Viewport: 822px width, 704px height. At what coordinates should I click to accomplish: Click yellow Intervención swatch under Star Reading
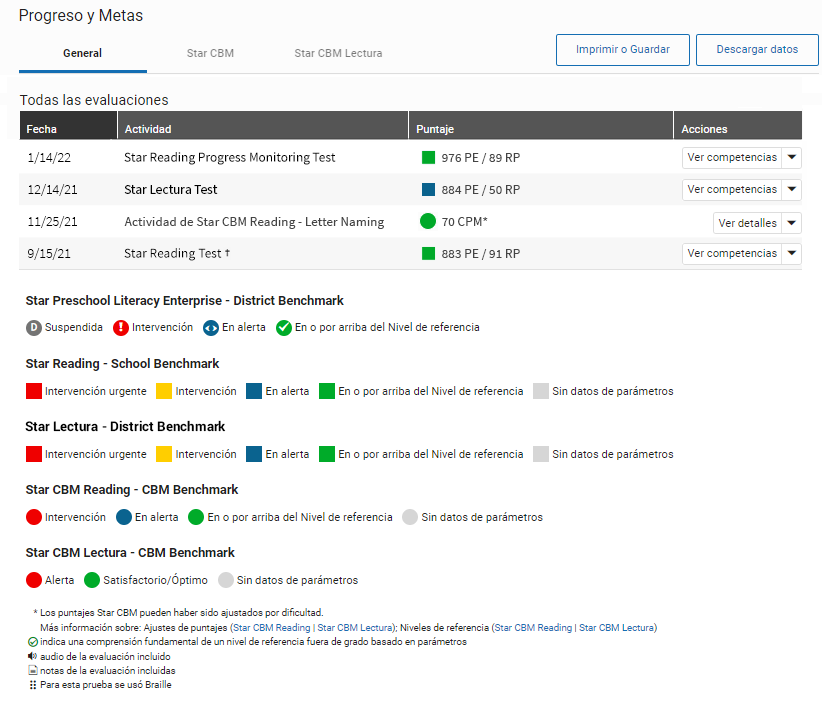tap(164, 391)
